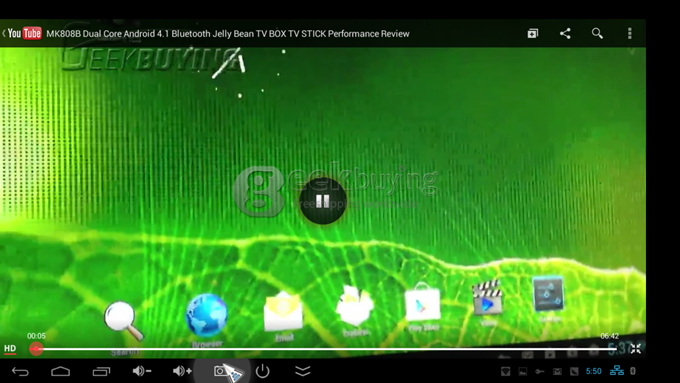The image size is (680, 383).
Task: Open the three-dot overflow menu
Action: point(630,33)
